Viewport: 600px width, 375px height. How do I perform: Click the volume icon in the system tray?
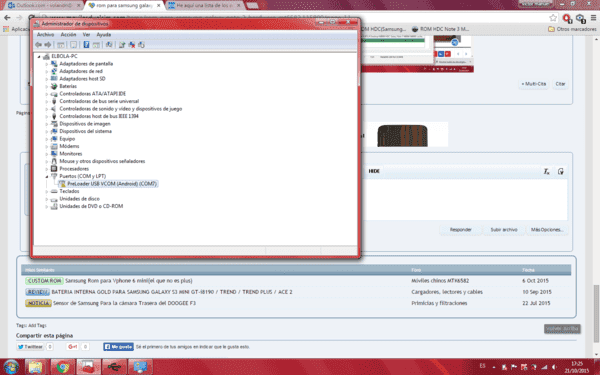(554, 367)
